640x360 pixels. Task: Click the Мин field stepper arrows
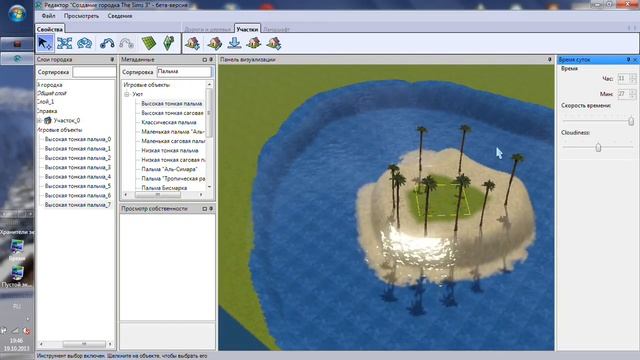tap(633, 94)
